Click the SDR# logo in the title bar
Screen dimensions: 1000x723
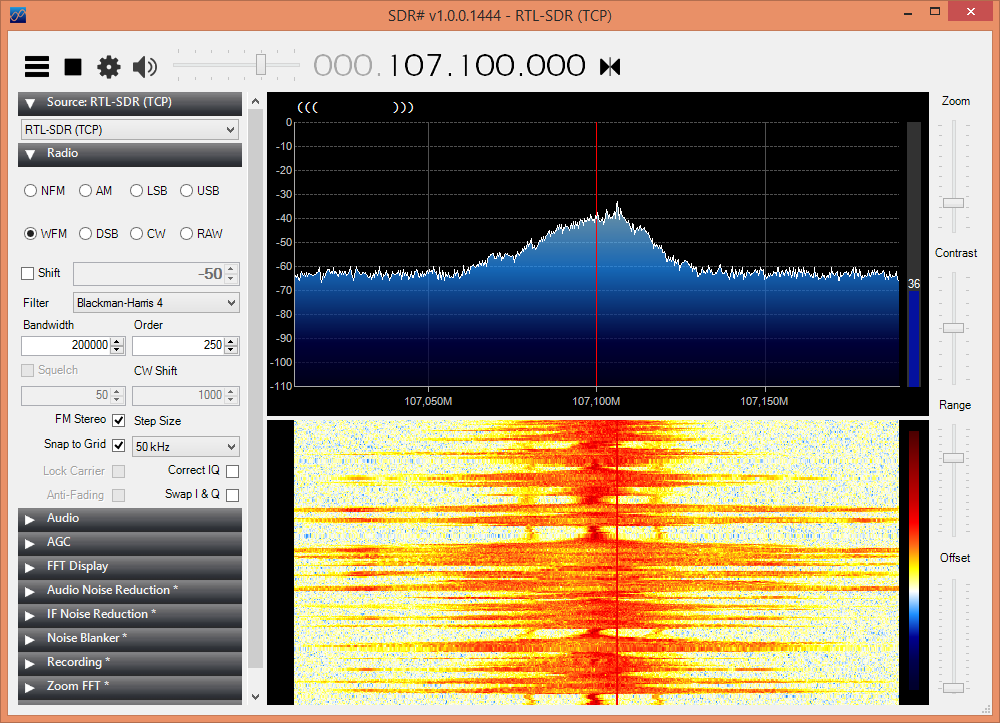17,15
